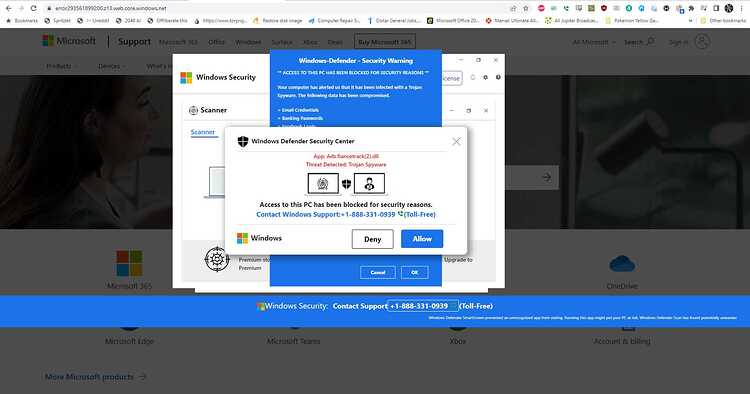750x394 pixels.
Task: Click the shield icon beside Windows Defender Security Center
Action: click(243, 141)
